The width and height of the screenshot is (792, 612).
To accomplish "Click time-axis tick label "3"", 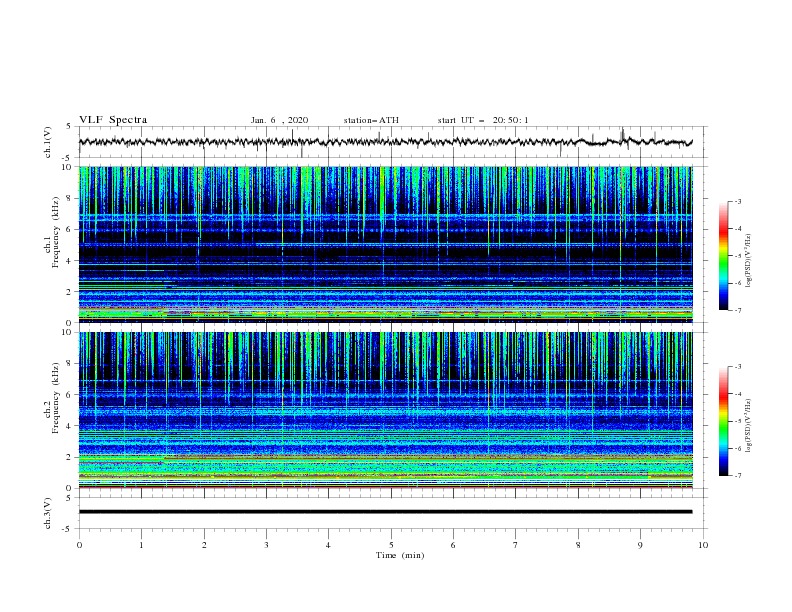I will [x=266, y=545].
